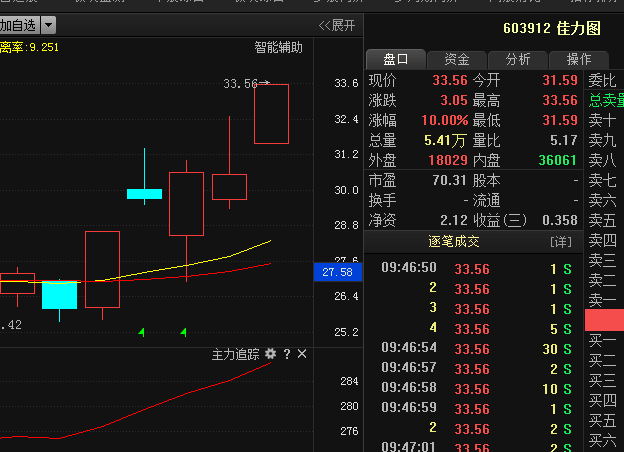Click the green 总卖量 label
The width and height of the screenshot is (624, 452).
pyautogui.click(x=606, y=100)
